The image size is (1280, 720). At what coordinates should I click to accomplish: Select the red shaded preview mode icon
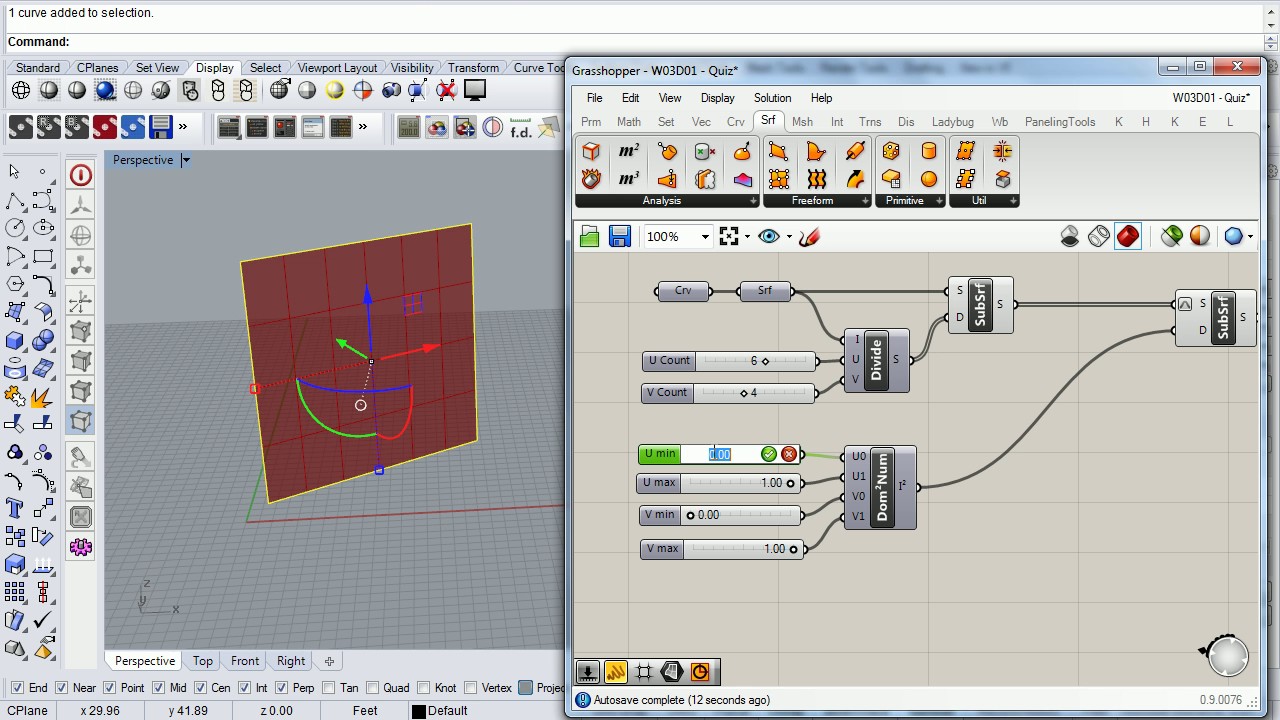pos(1128,236)
